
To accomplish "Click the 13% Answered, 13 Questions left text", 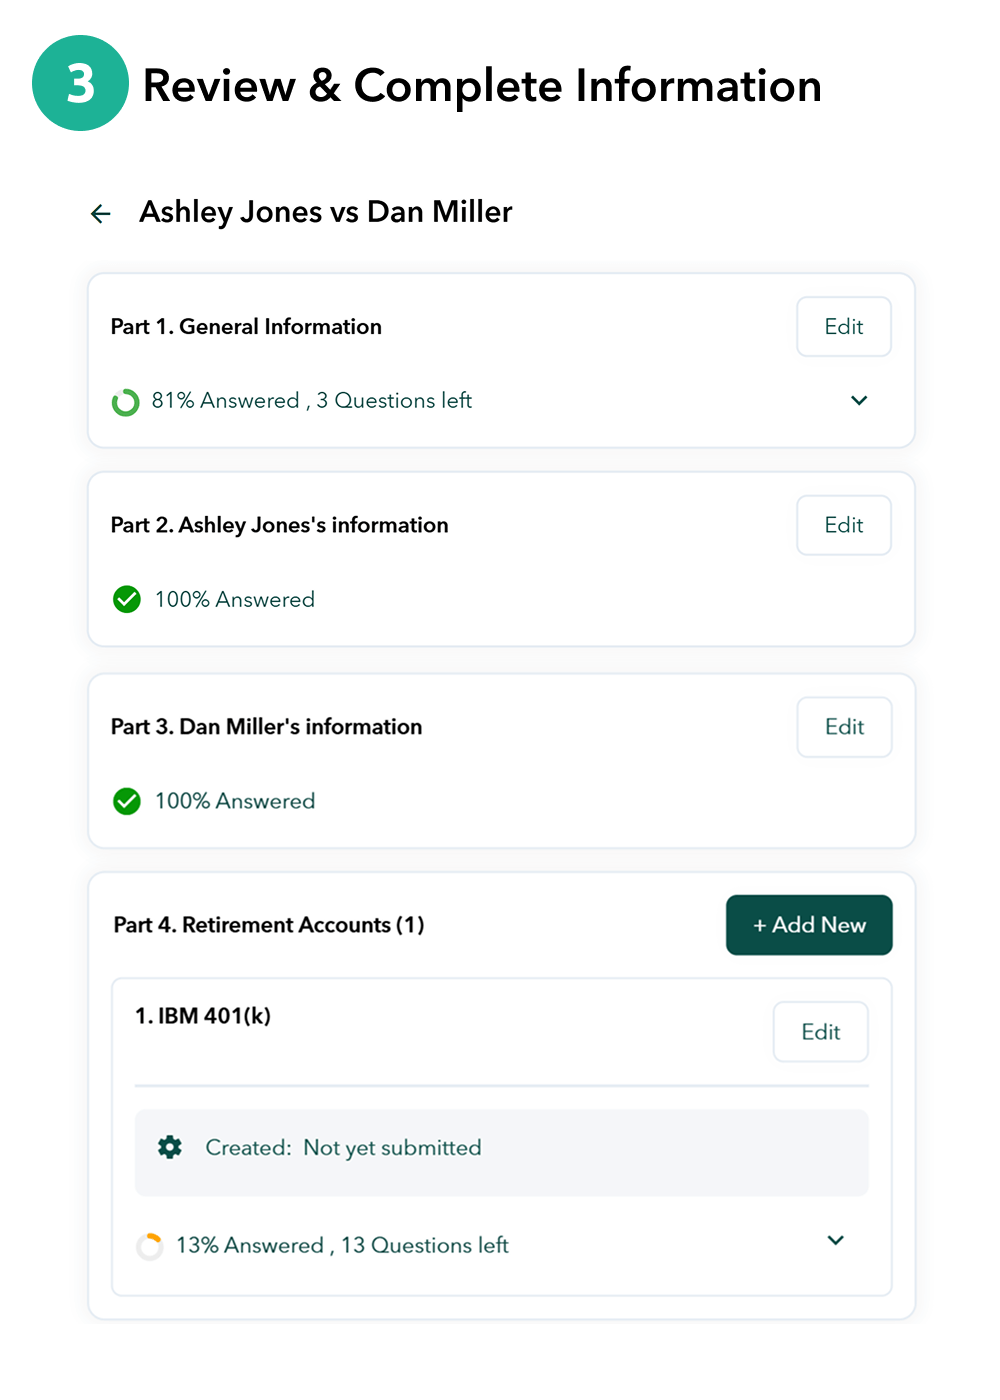I will (342, 1246).
